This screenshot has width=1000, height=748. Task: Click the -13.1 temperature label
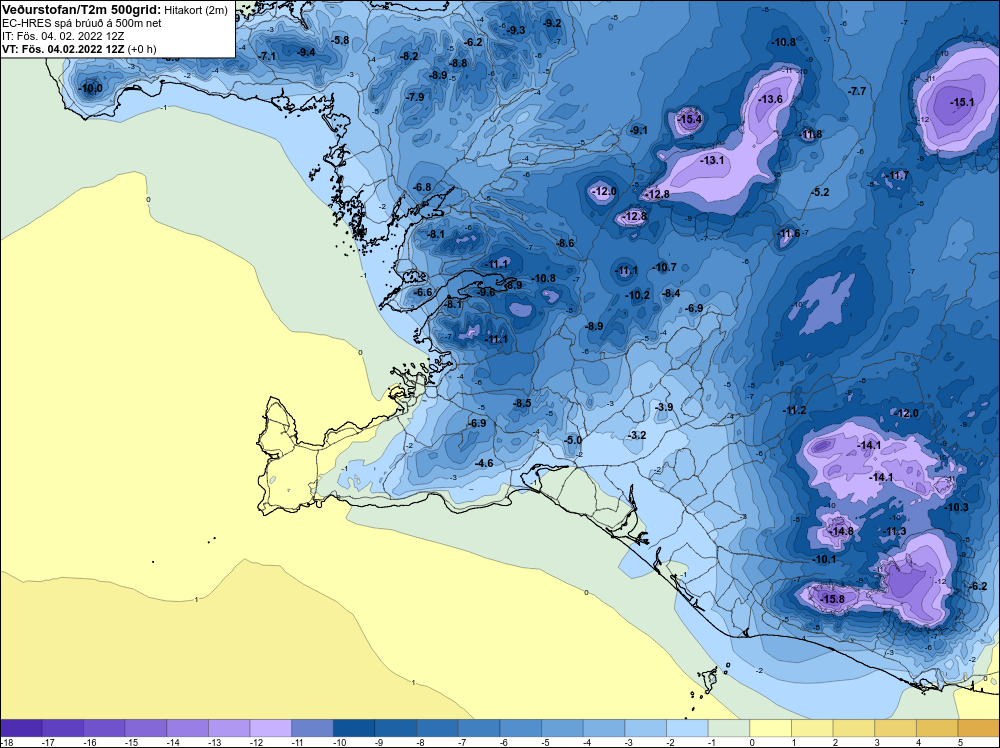click(x=712, y=160)
